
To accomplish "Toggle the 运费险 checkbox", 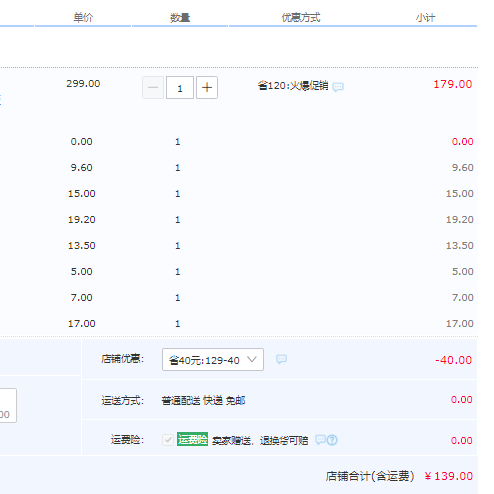I will point(168,440).
